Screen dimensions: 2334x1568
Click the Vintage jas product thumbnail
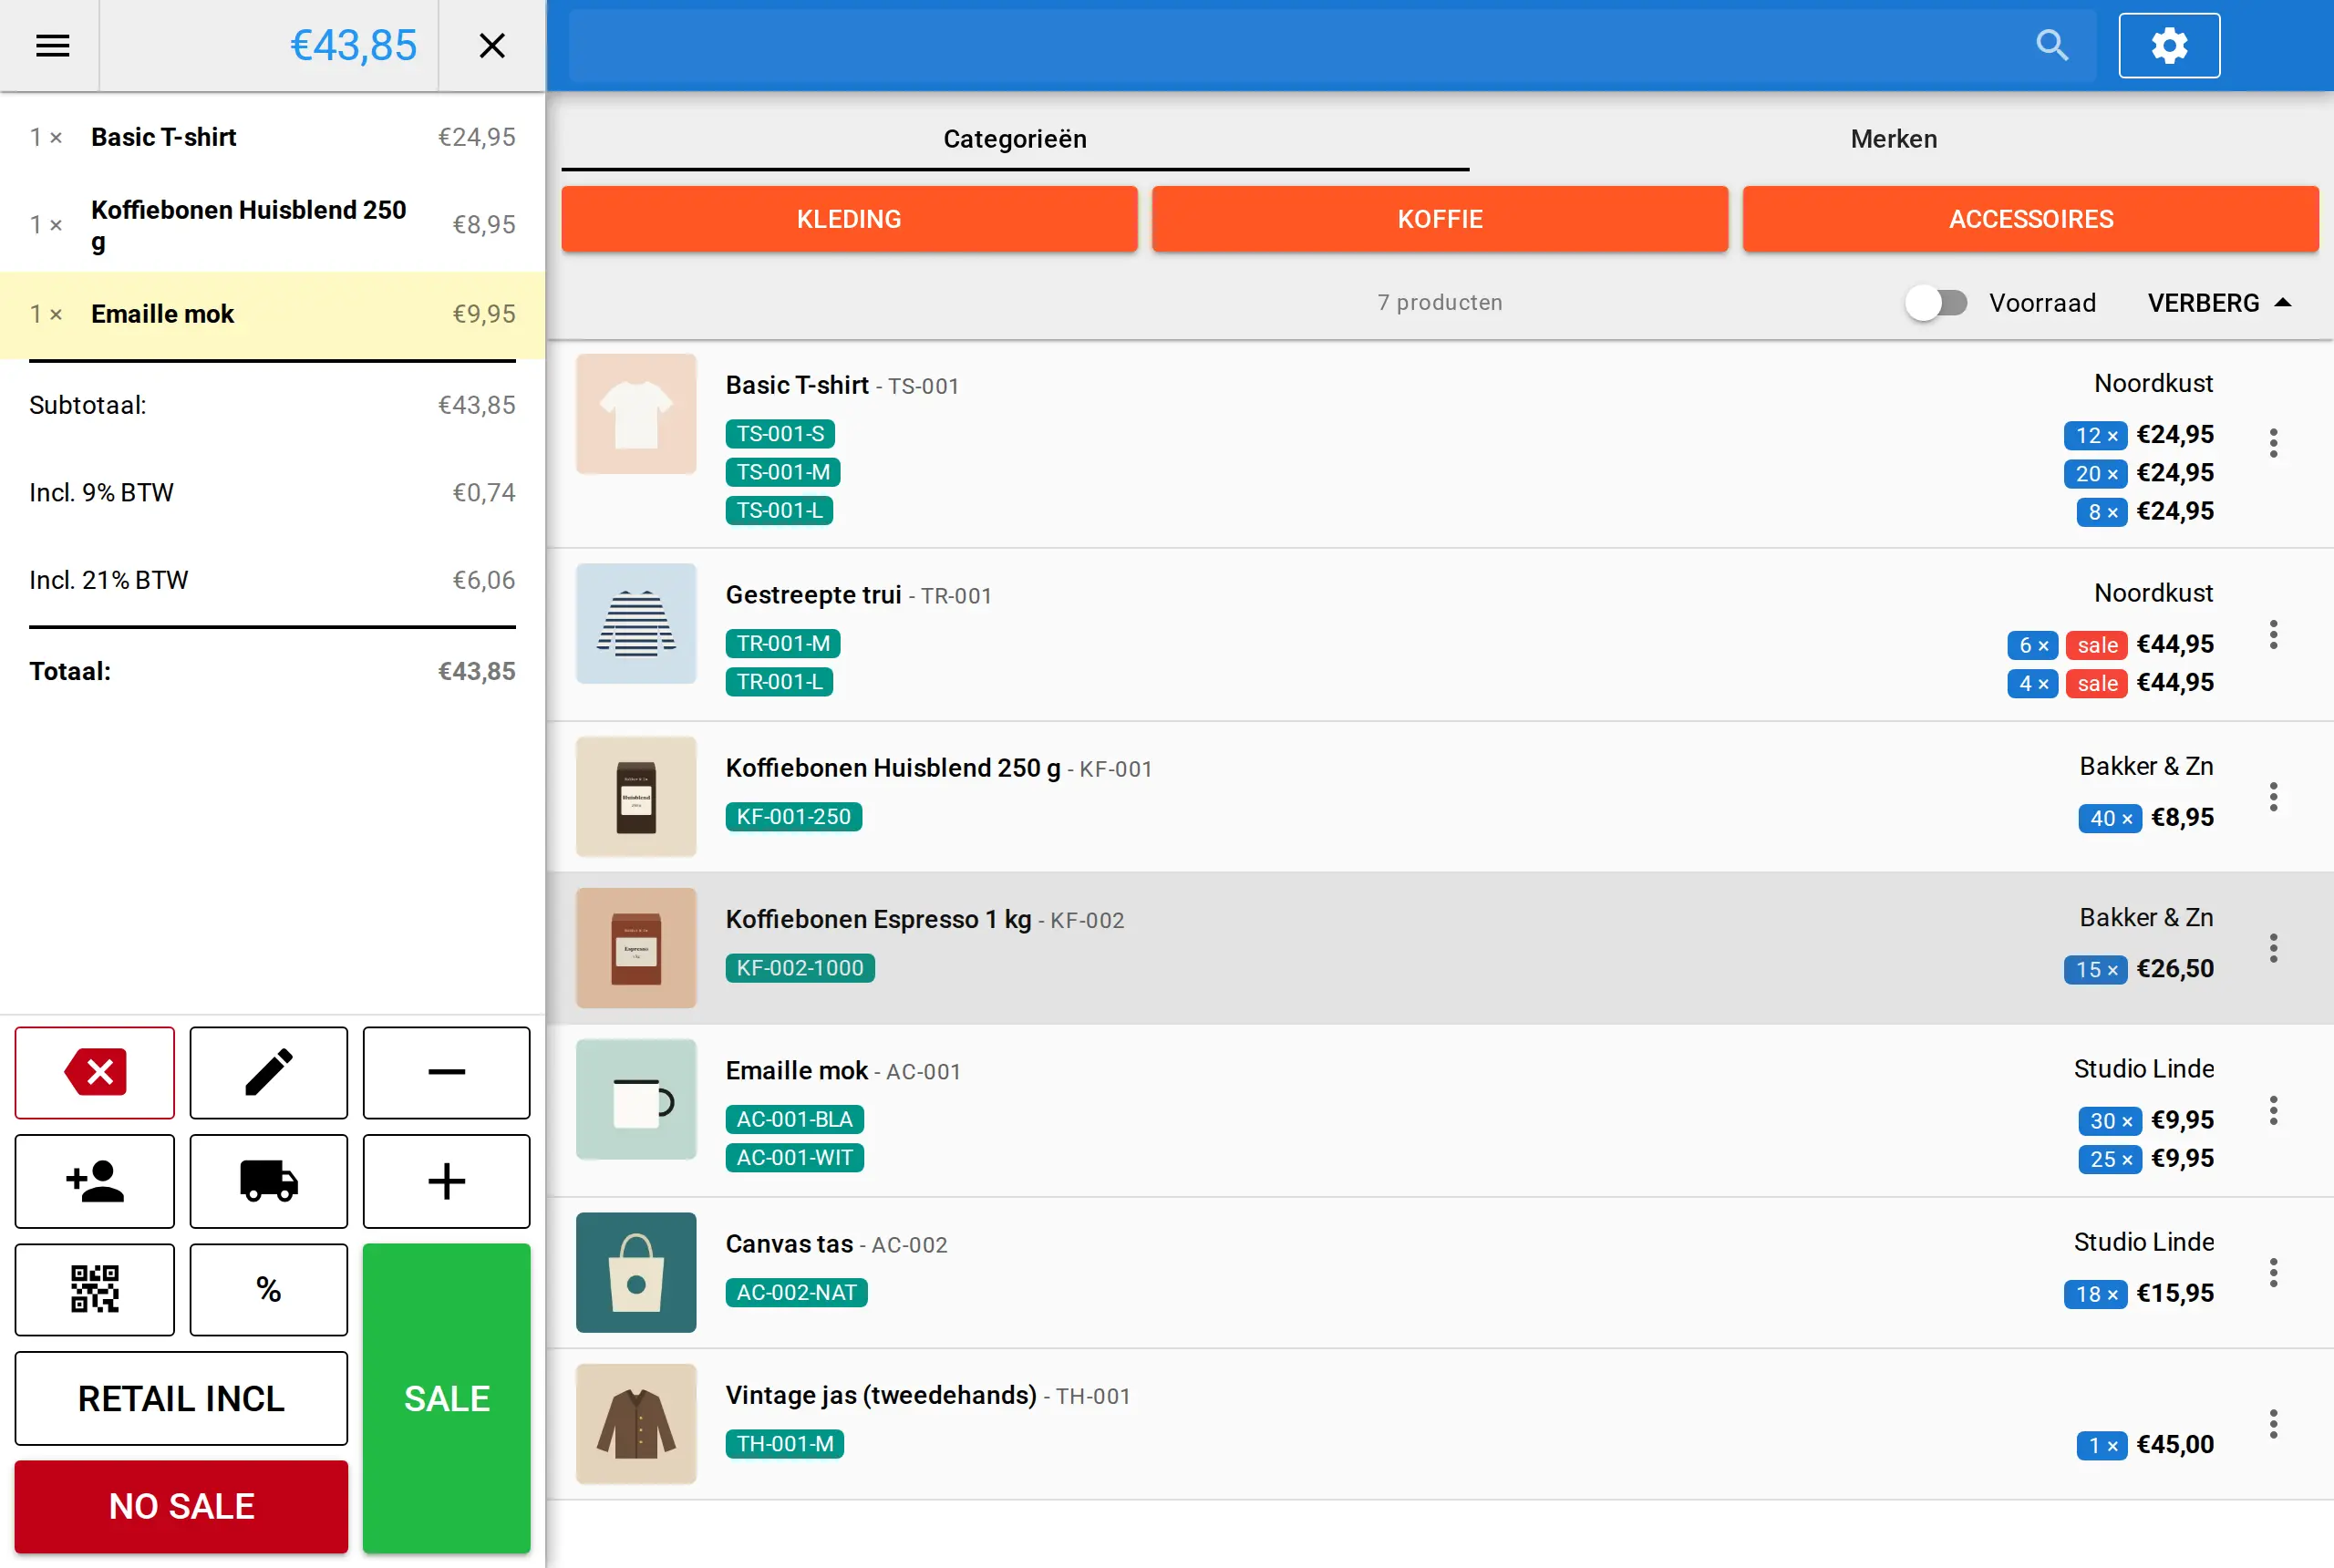(636, 1424)
